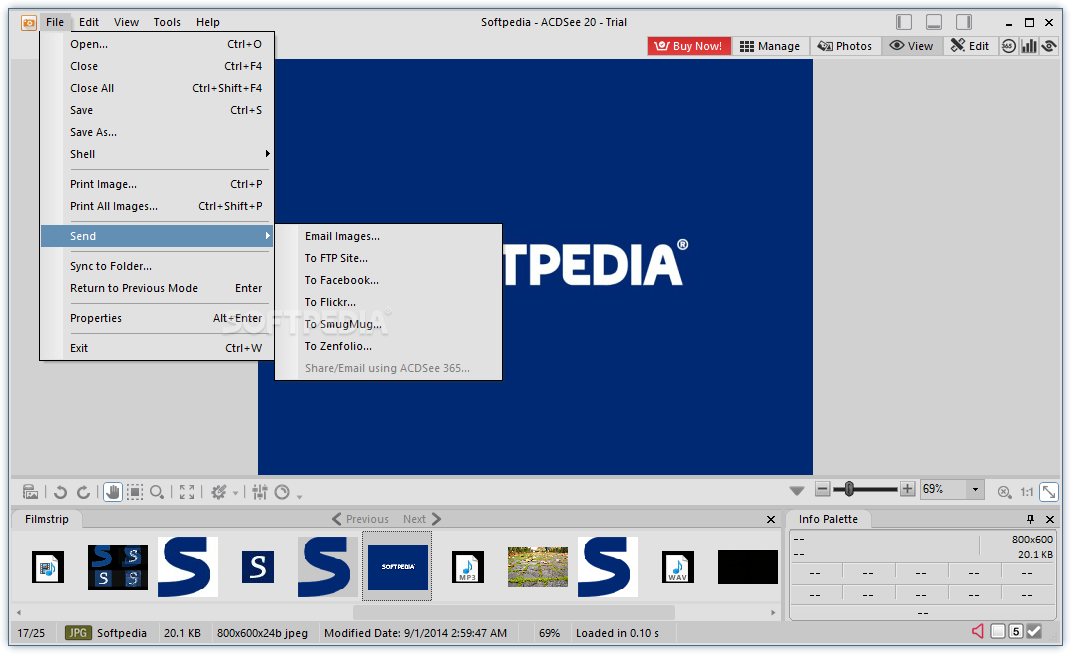Click the zoom in plus button
Image resolution: width=1071 pixels, height=654 pixels.
pos(907,489)
